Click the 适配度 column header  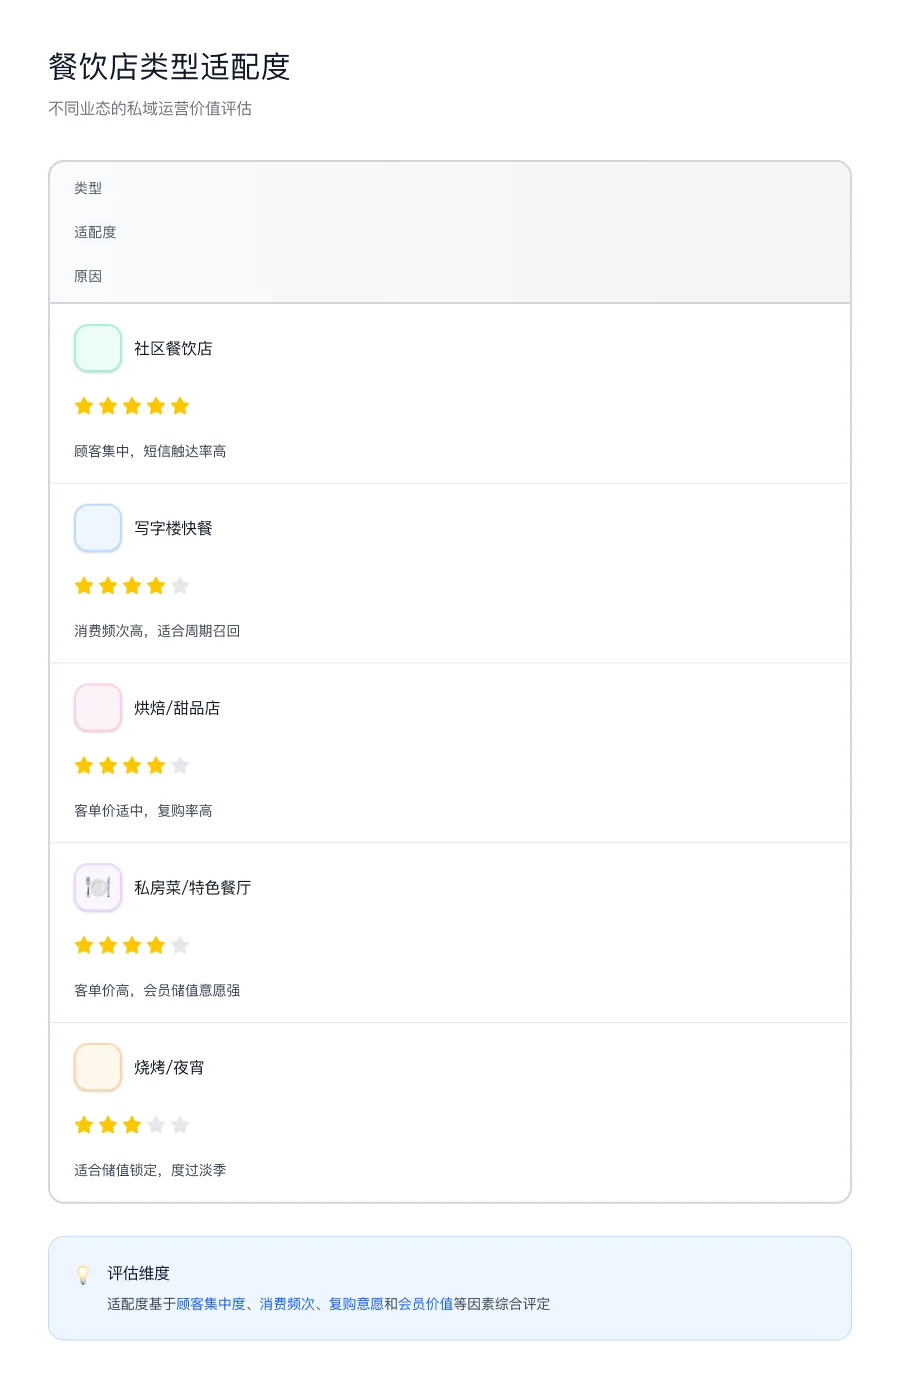[x=95, y=232]
